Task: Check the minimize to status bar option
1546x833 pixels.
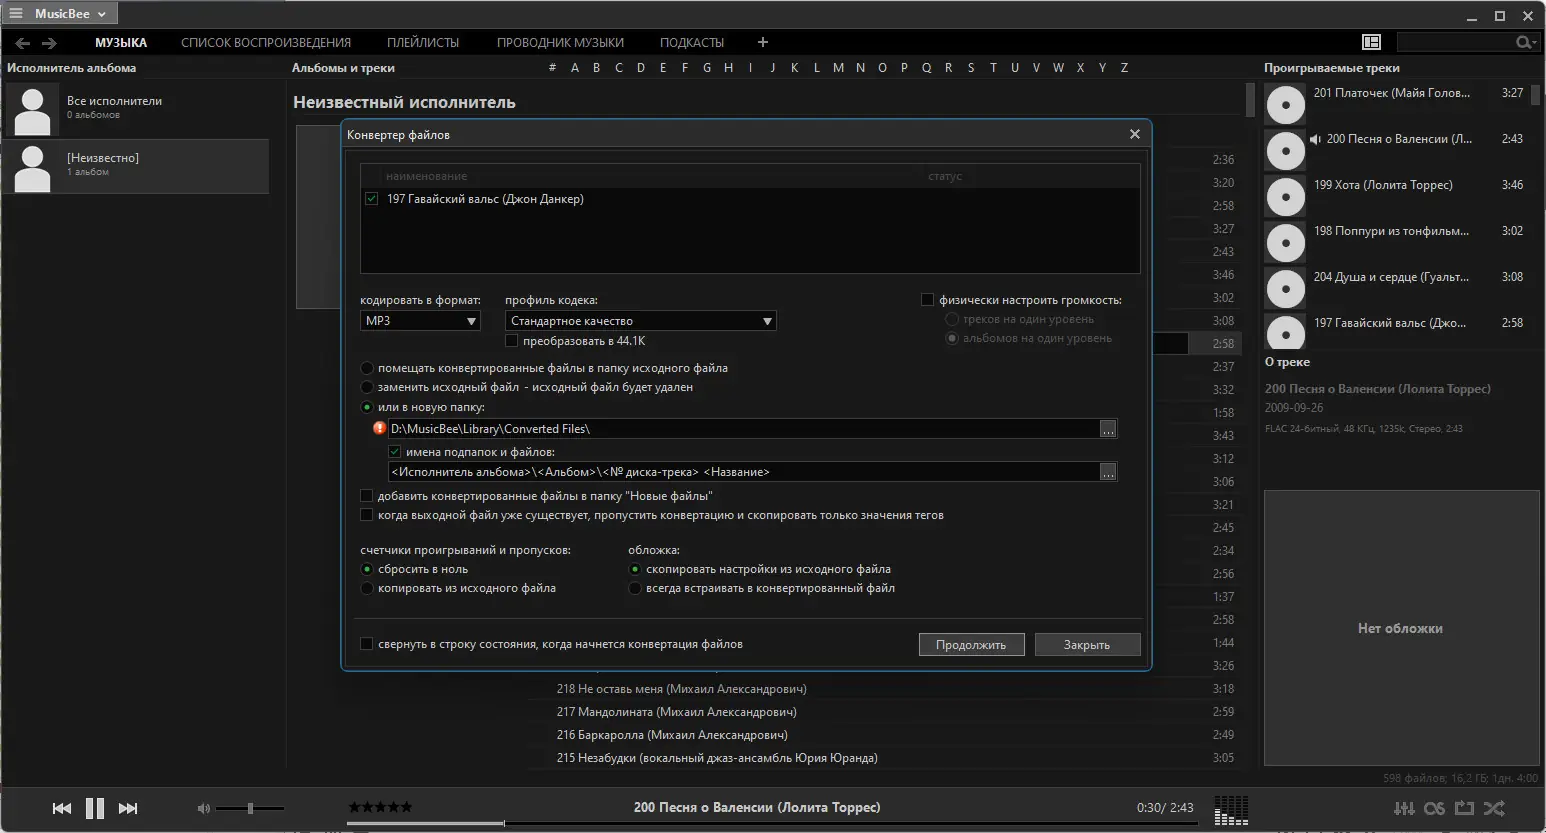Action: click(366, 644)
